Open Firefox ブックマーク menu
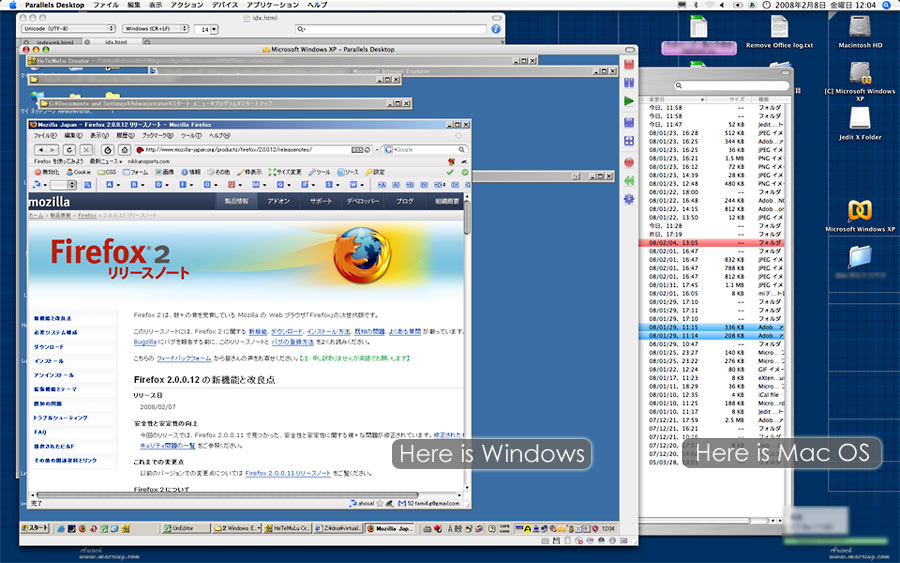Screen dimensions: 900x563 (157, 136)
